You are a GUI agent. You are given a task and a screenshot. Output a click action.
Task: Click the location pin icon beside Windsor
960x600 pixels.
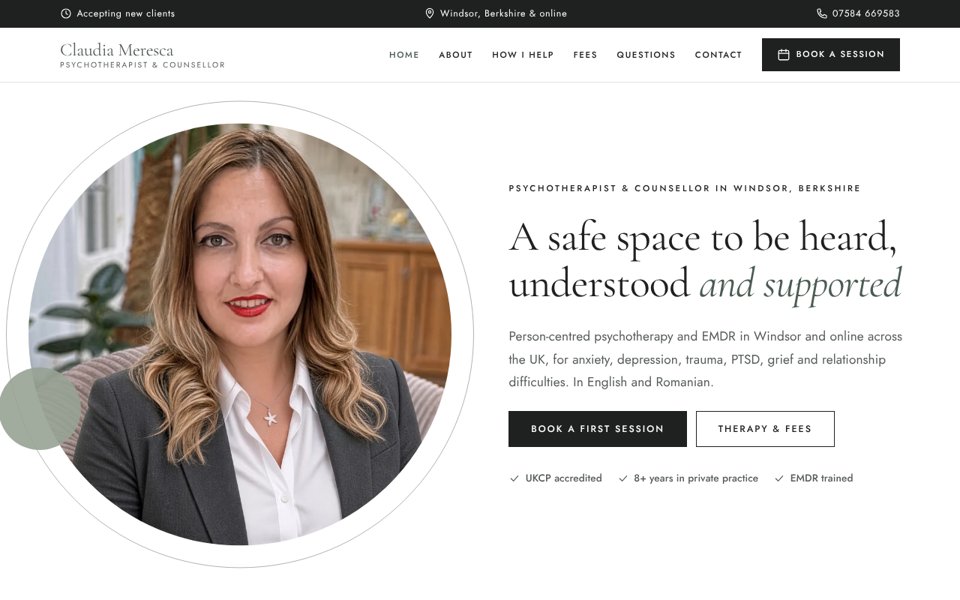point(430,13)
